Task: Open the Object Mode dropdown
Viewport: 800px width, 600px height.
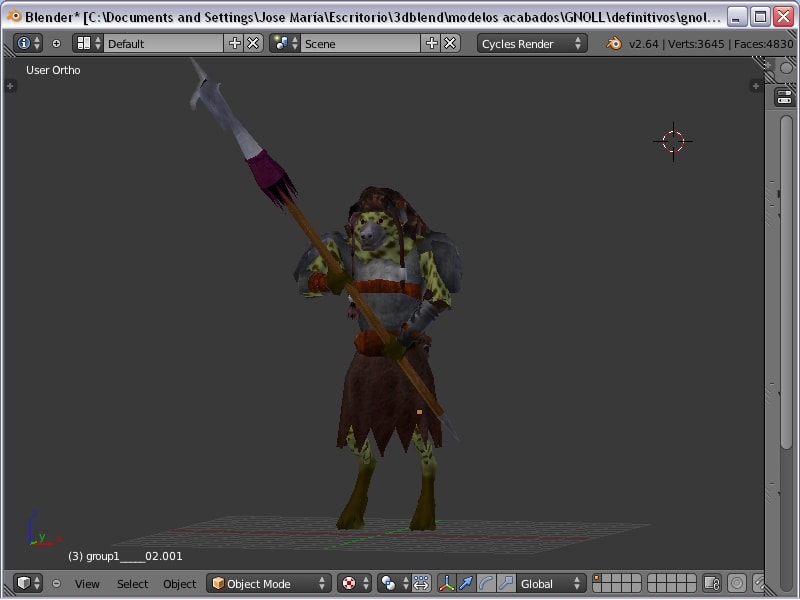Action: point(269,583)
